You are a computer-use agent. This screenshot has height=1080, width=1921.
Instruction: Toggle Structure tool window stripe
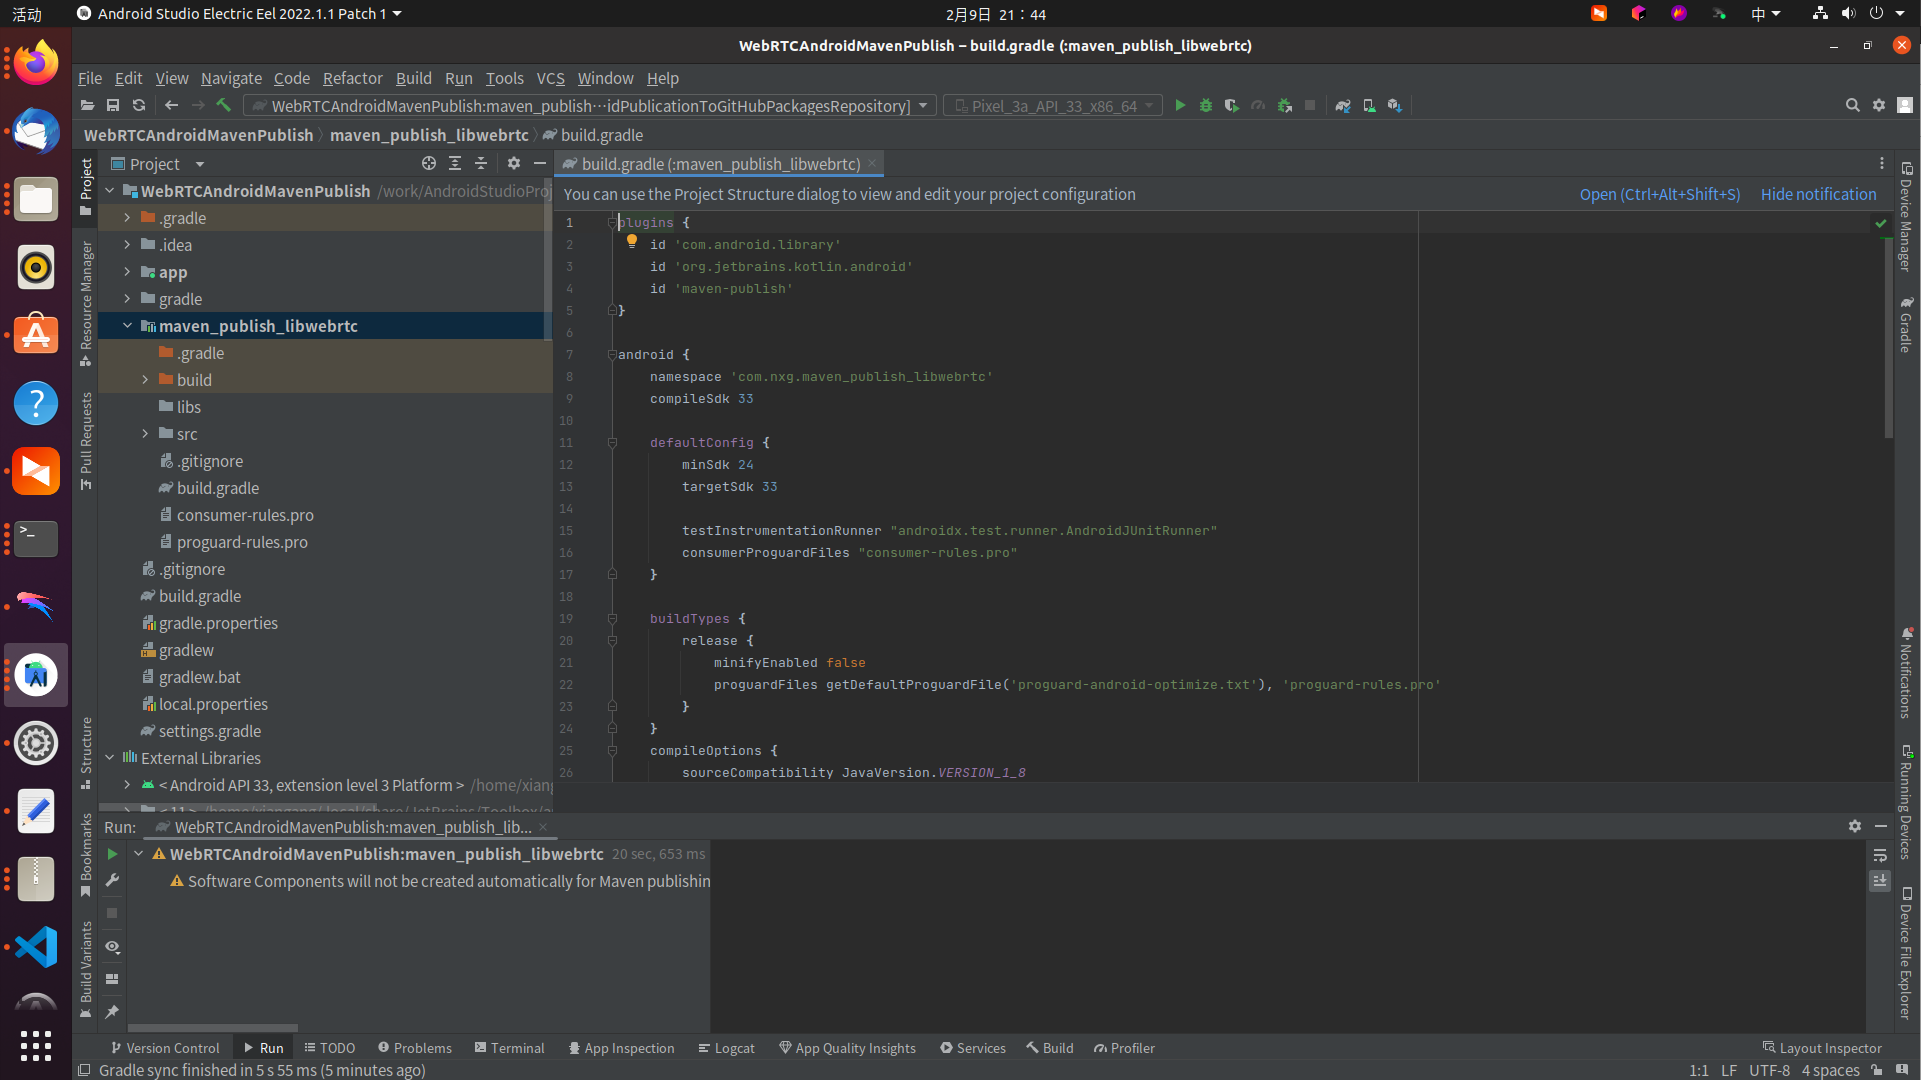click(86, 752)
